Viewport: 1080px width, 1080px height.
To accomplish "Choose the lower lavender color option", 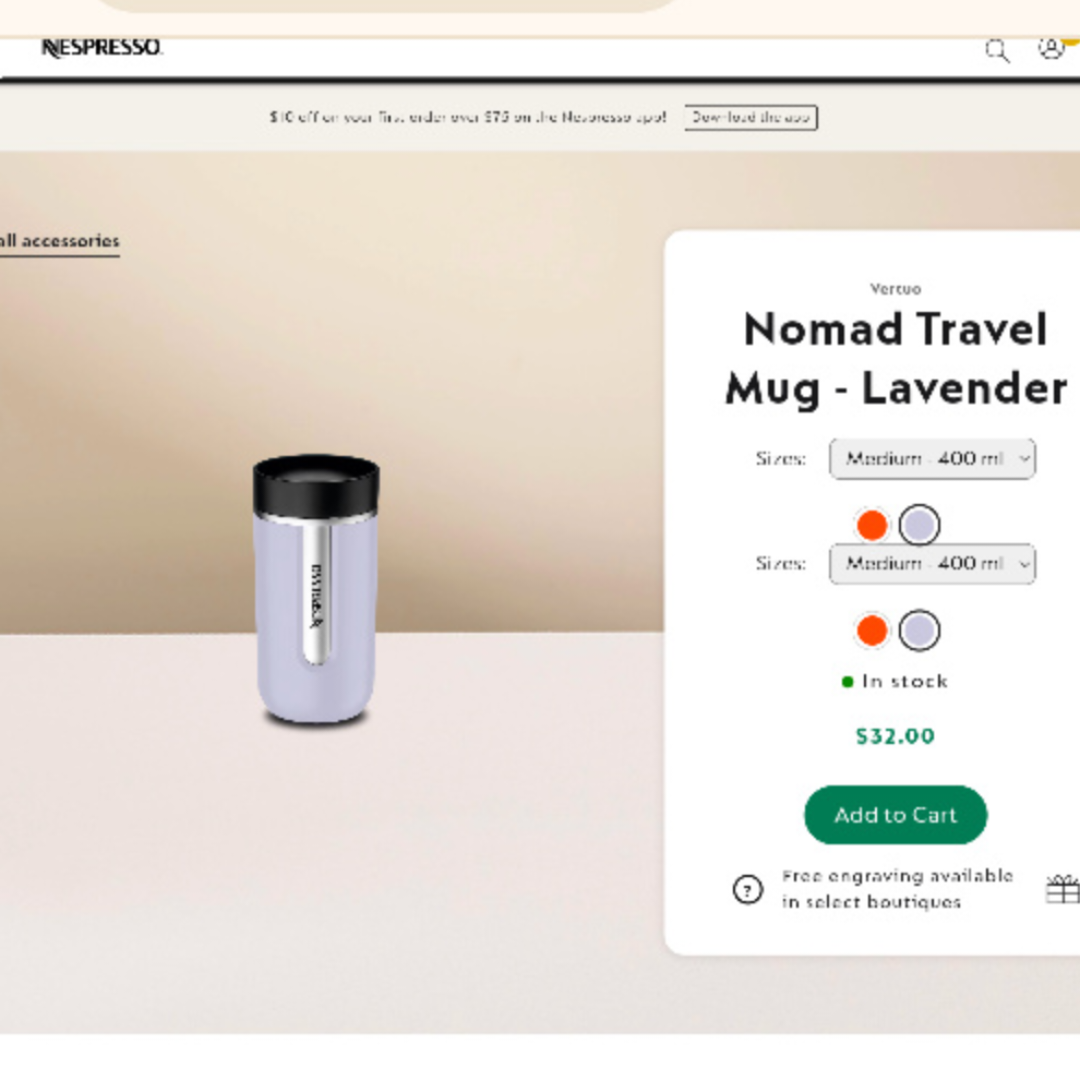I will (x=920, y=630).
